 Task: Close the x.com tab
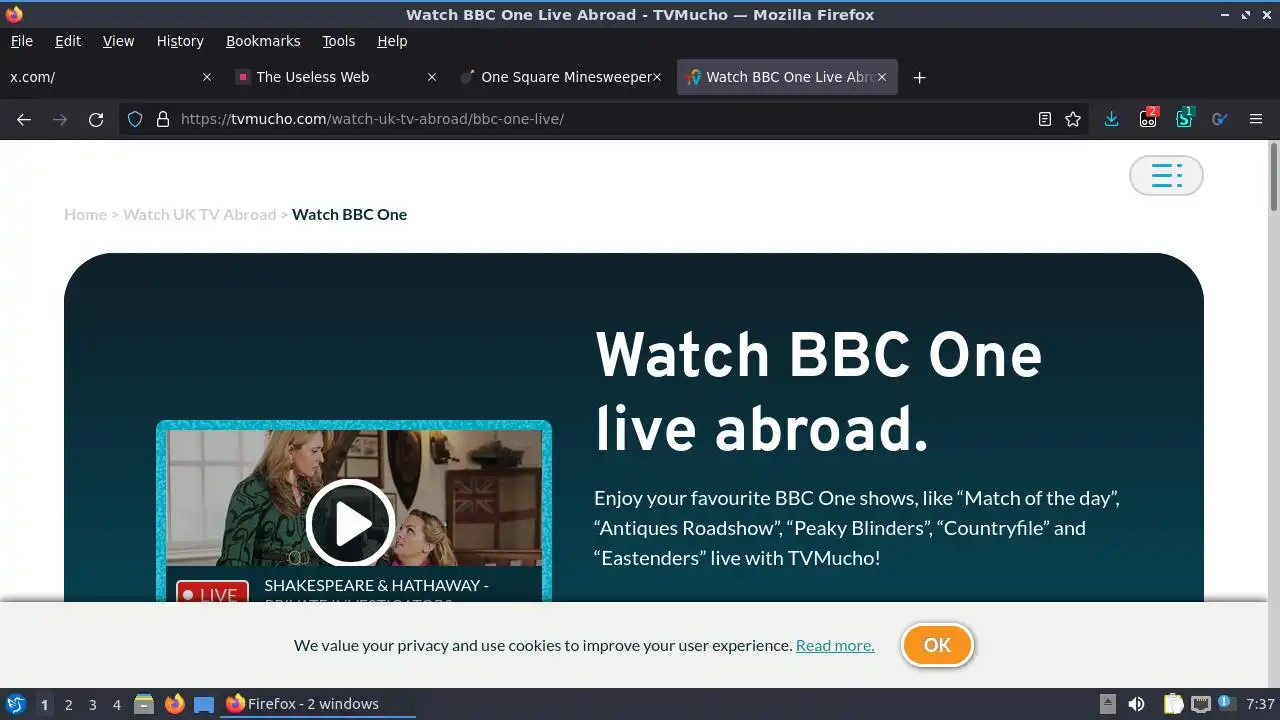pyautogui.click(x=207, y=77)
